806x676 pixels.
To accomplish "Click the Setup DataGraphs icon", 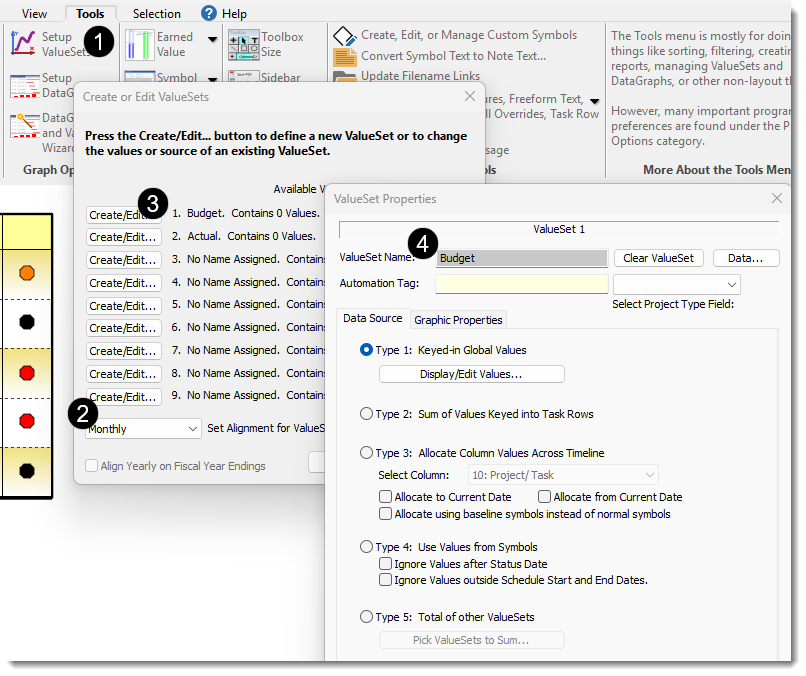I will click(24, 85).
